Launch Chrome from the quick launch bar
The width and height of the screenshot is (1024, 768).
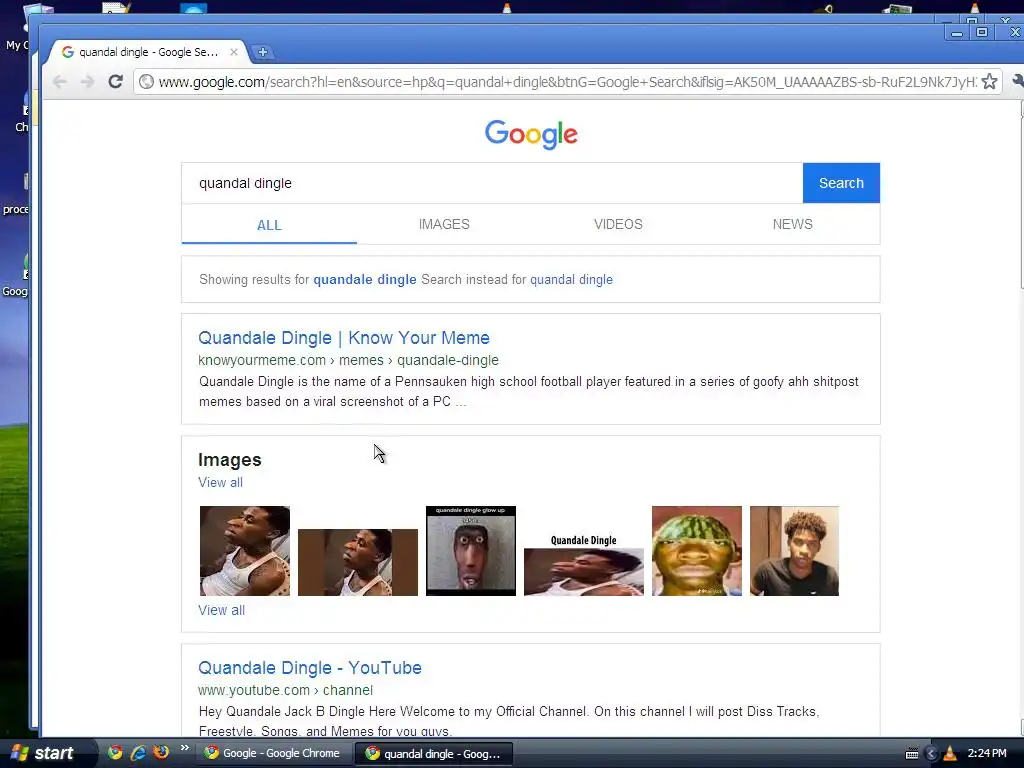pos(116,752)
